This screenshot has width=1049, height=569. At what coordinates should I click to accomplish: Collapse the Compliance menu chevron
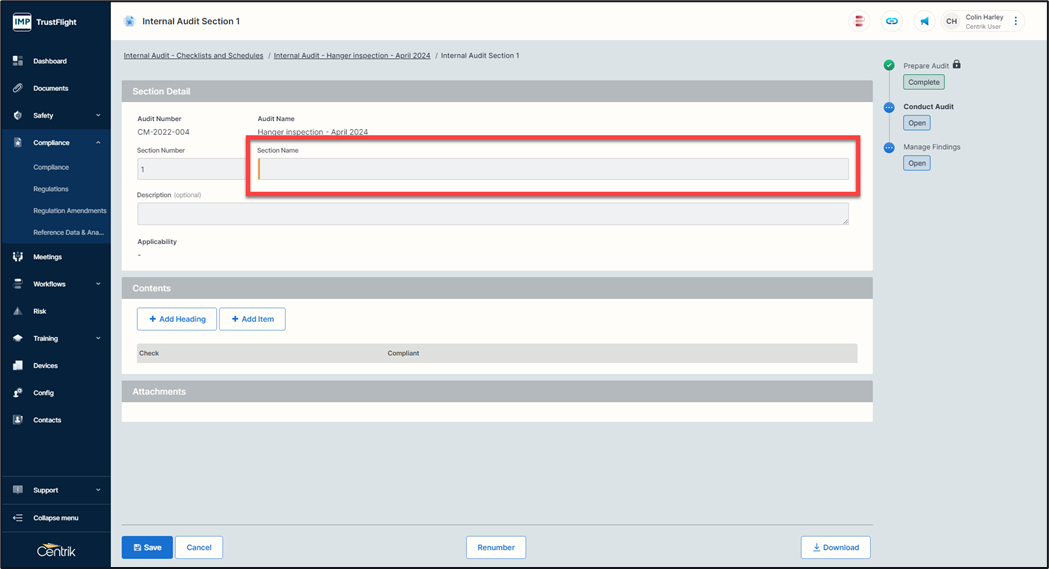click(x=98, y=142)
